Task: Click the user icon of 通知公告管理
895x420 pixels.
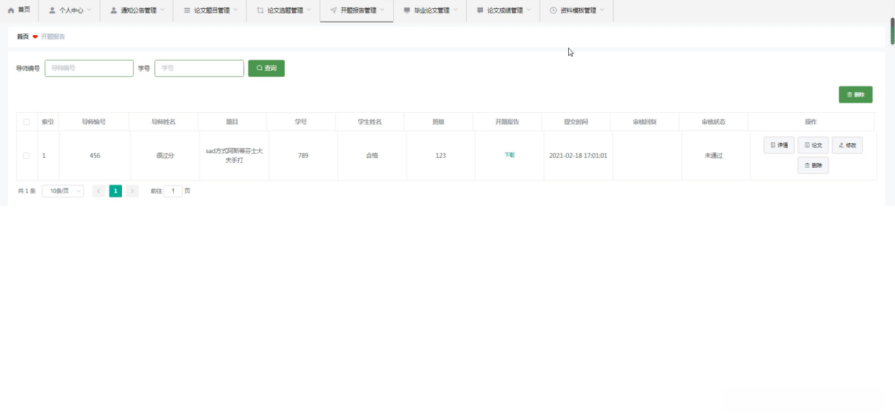Action: pyautogui.click(x=114, y=10)
